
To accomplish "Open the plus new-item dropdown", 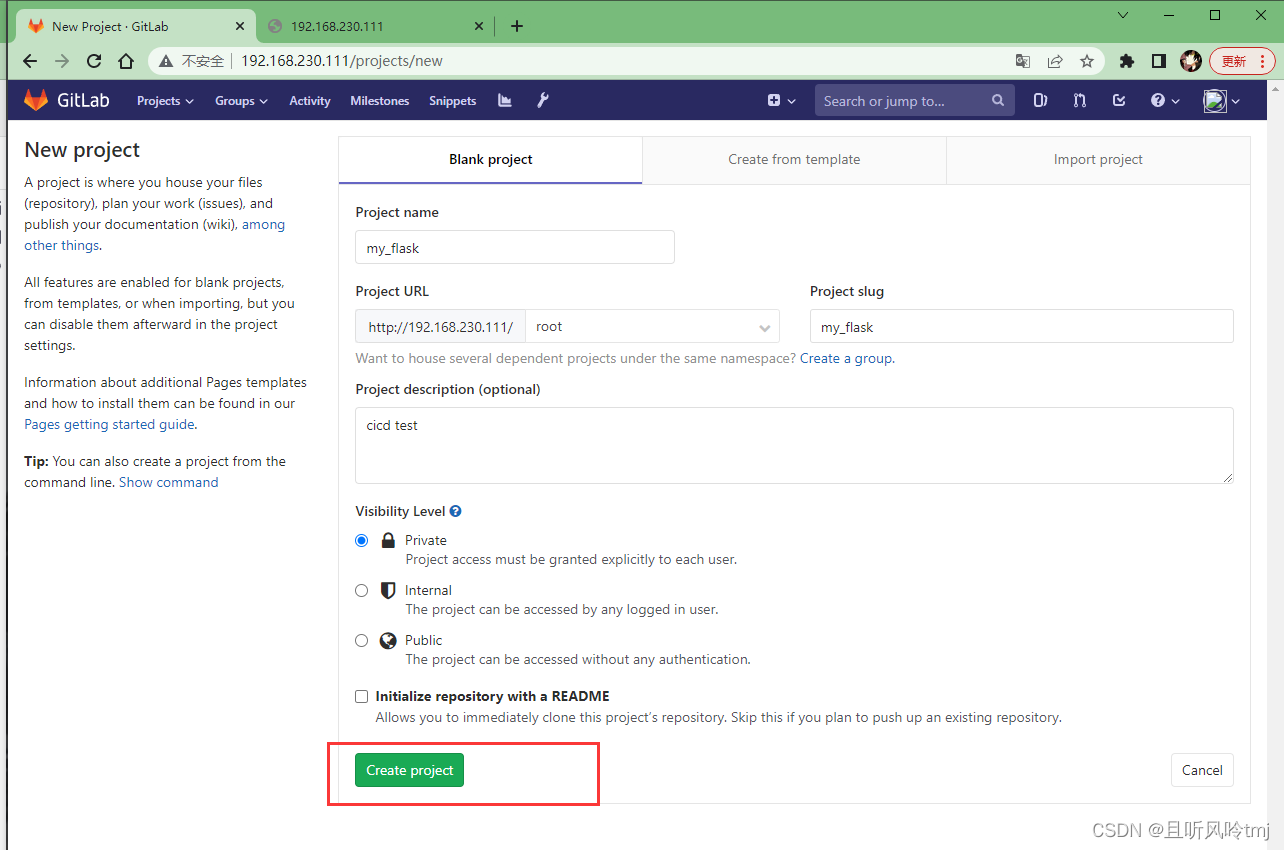I will 782,100.
